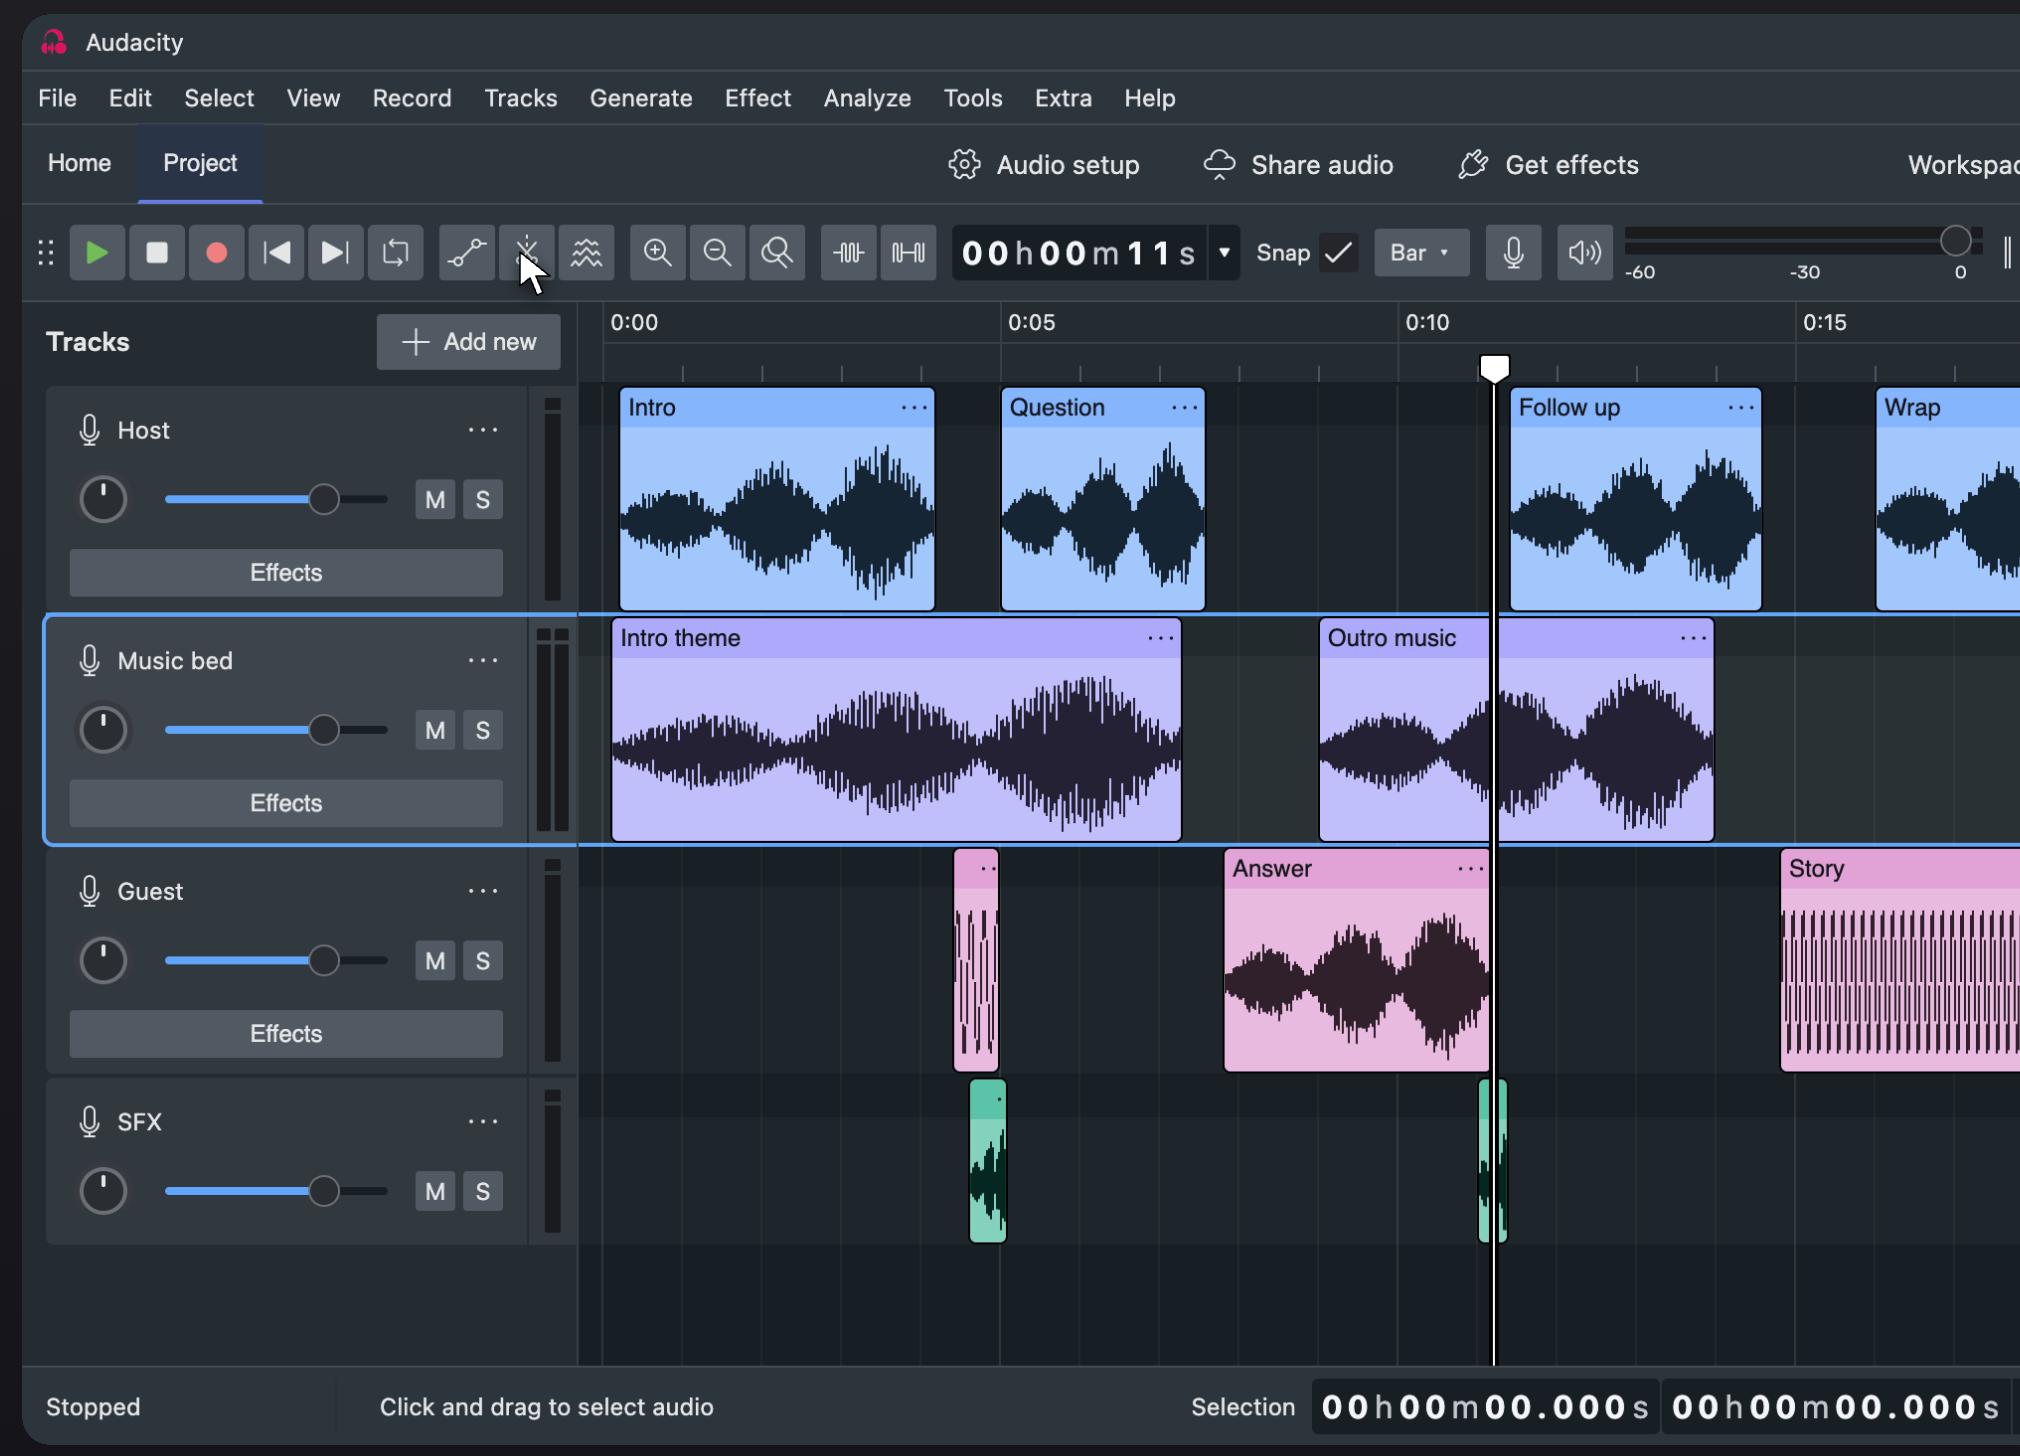Skip to end of project
Screen dimensions: 2020x1456
click(335, 253)
